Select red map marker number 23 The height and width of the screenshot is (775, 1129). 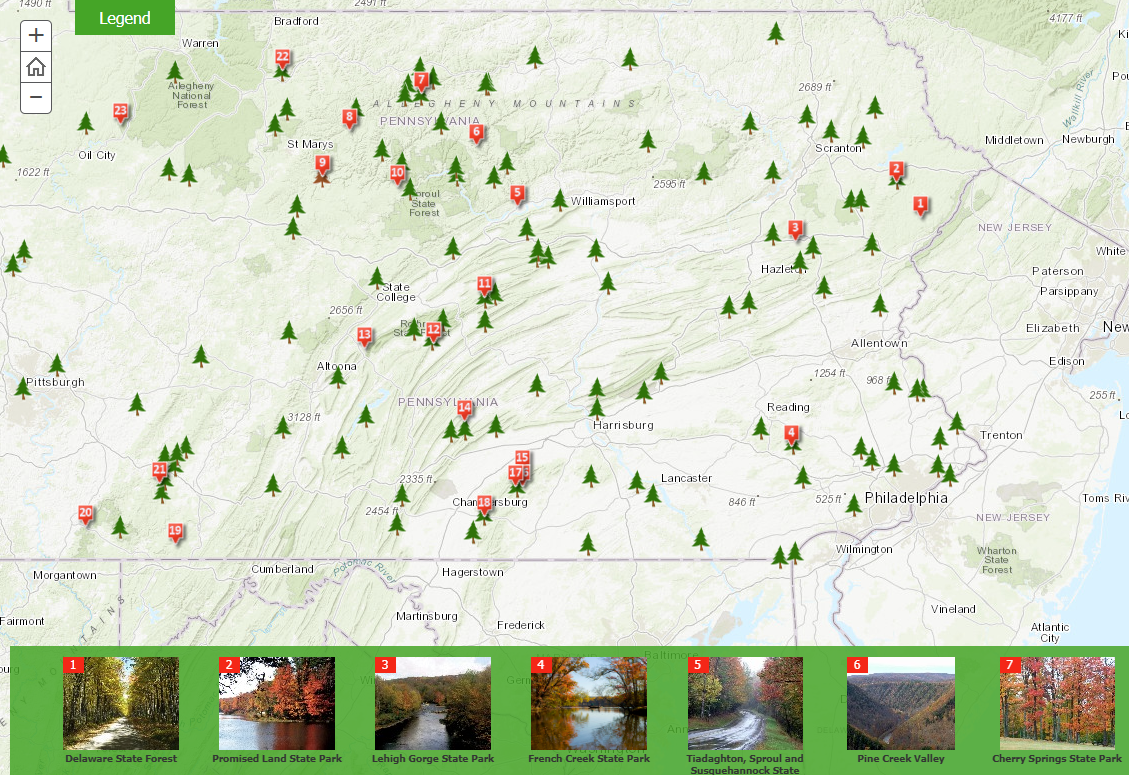coord(120,112)
